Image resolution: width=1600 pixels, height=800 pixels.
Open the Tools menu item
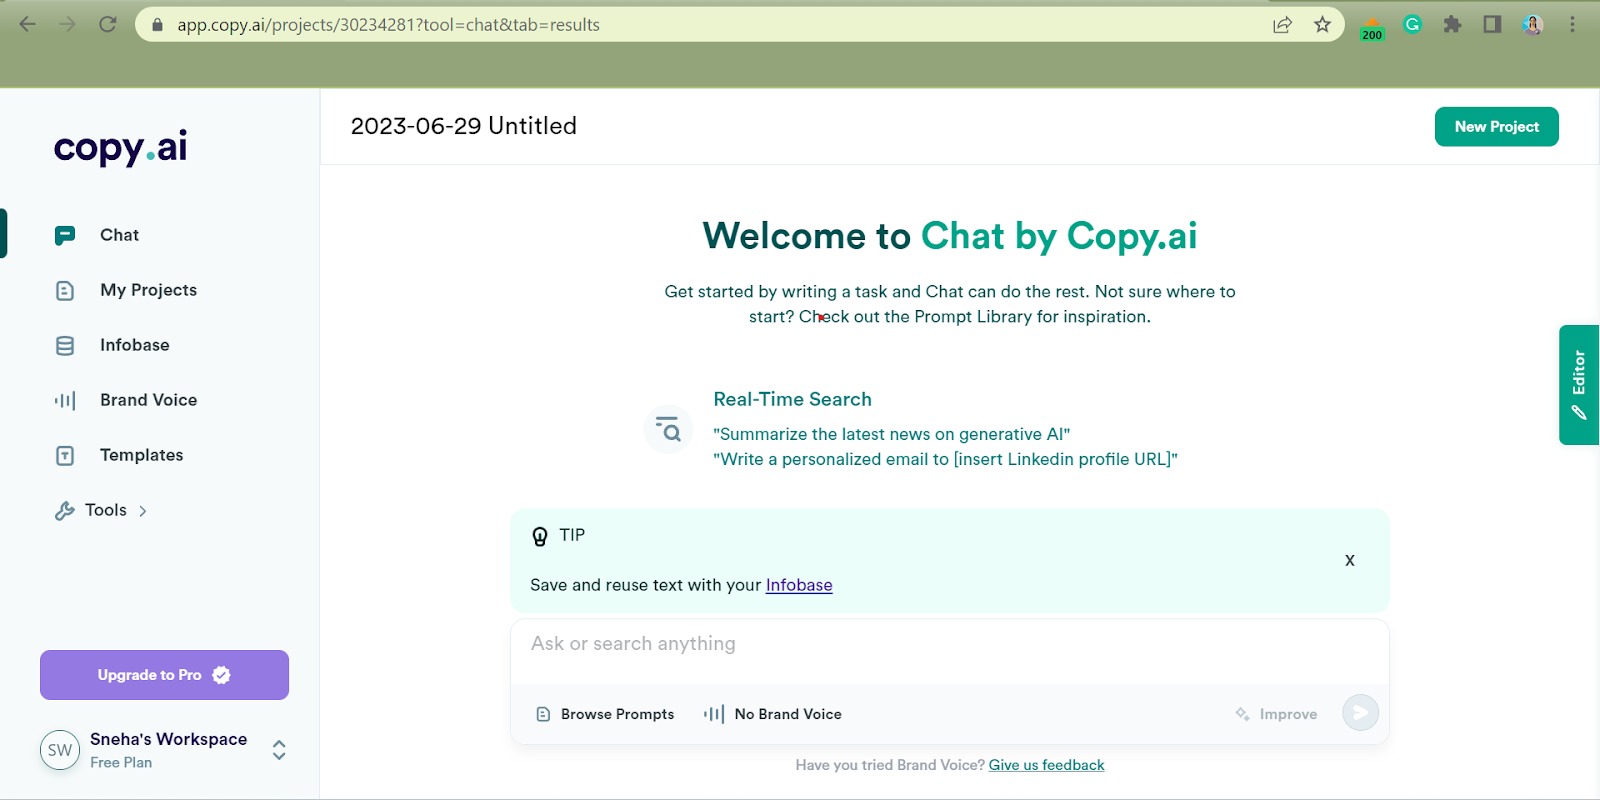[x=106, y=510]
